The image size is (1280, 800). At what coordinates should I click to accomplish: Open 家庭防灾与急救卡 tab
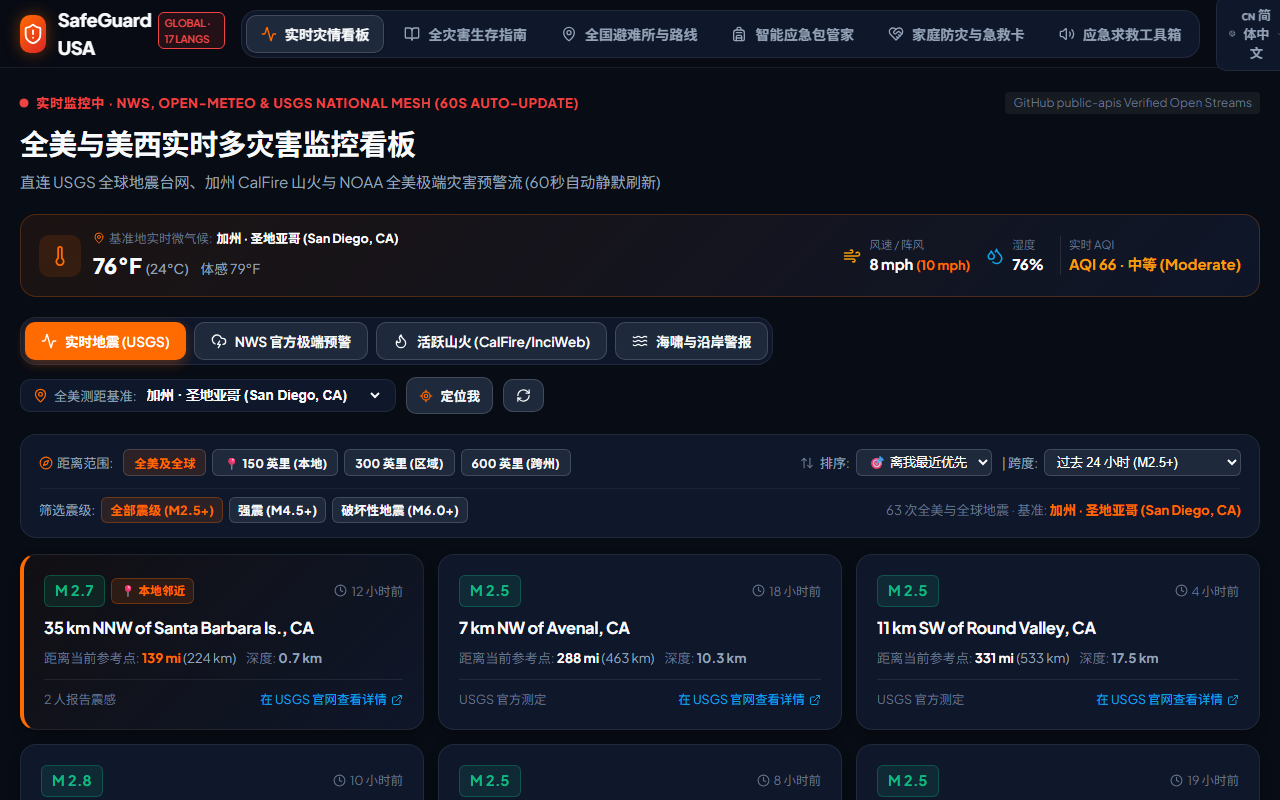click(956, 34)
